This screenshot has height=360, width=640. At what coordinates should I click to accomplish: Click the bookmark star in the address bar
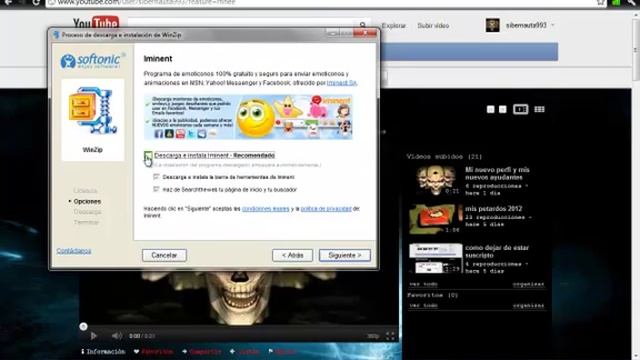(x=600, y=2)
